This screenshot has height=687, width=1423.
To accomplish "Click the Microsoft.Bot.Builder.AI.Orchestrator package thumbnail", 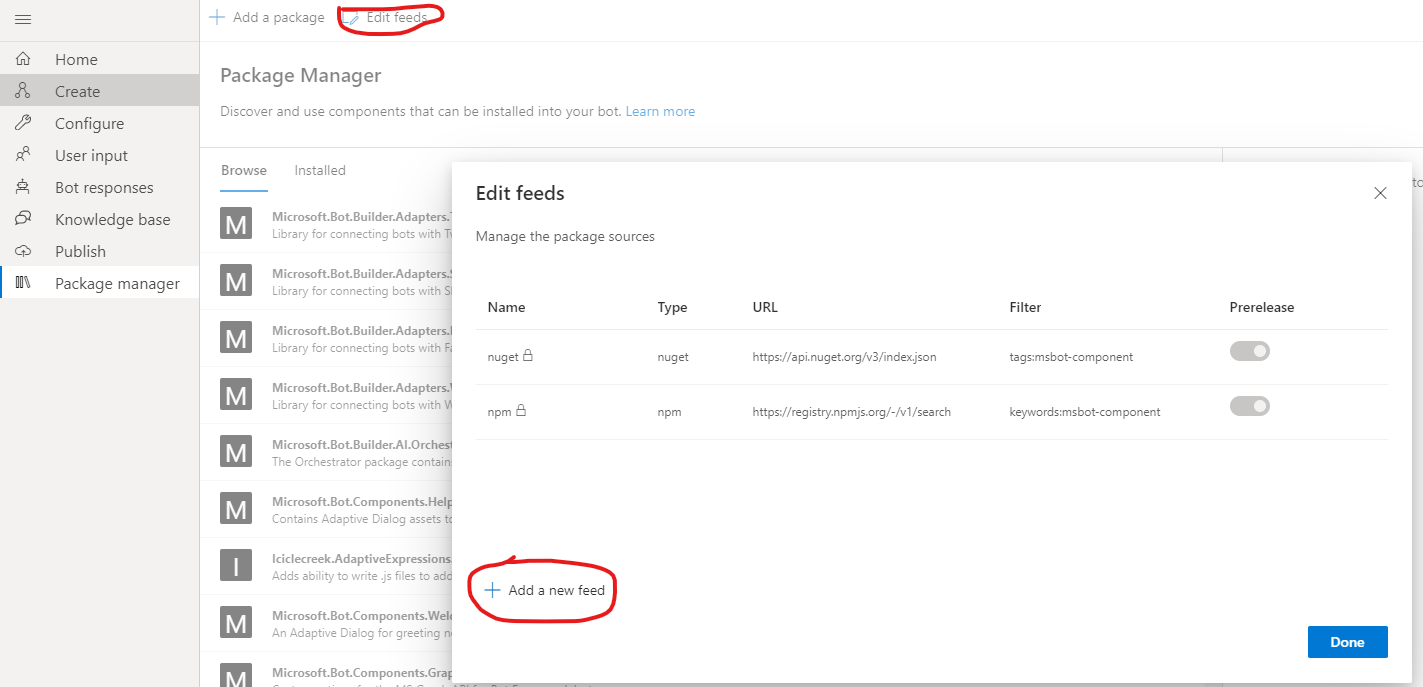I will coord(235,451).
